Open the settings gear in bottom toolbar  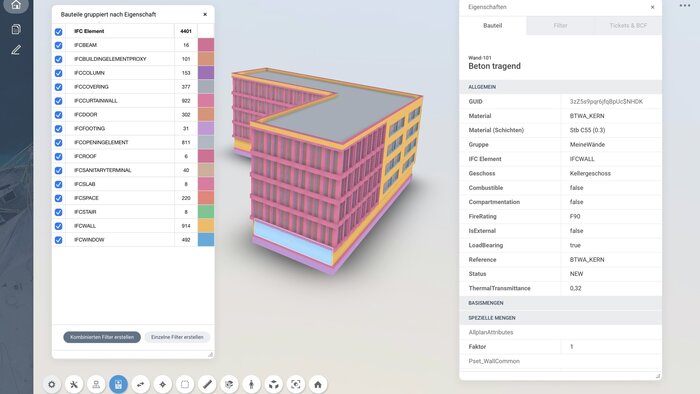(x=52, y=384)
